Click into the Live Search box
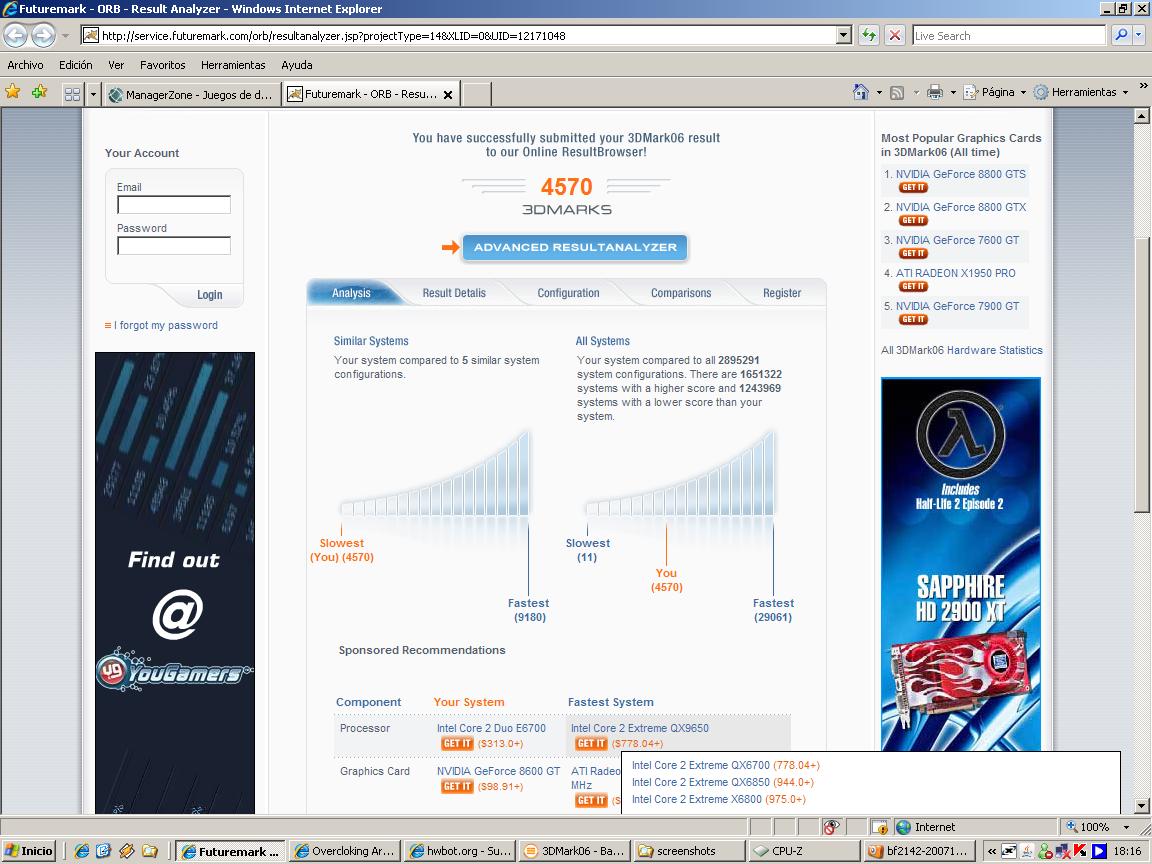 pyautogui.click(x=1009, y=35)
